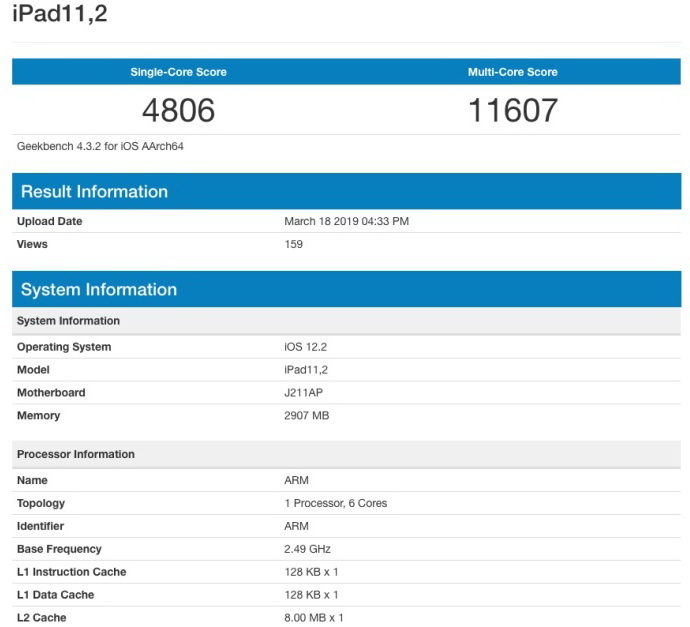The height and width of the screenshot is (627, 690).
Task: Select the Multi-Core Score header
Action: pos(513,72)
